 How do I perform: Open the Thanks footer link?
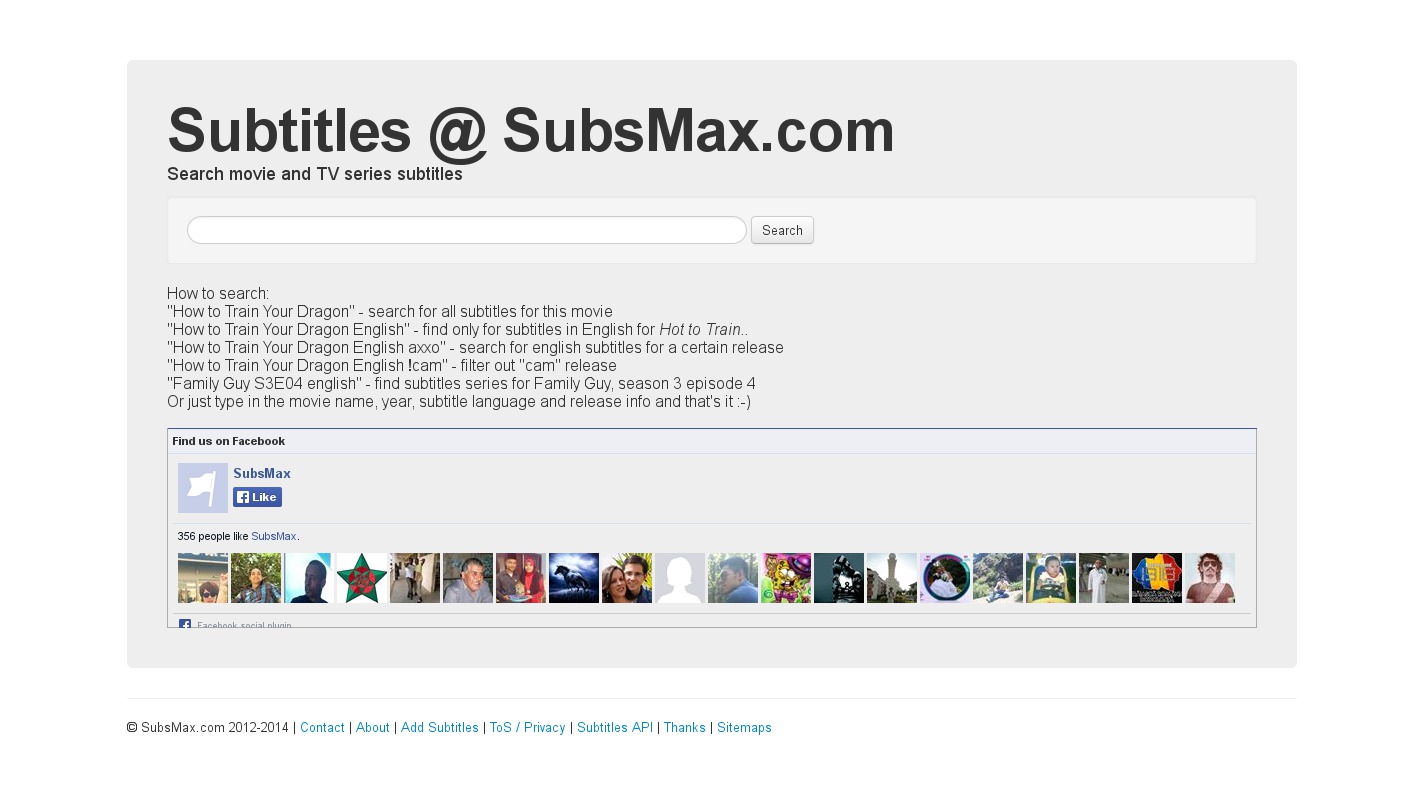pyautogui.click(x=685, y=728)
